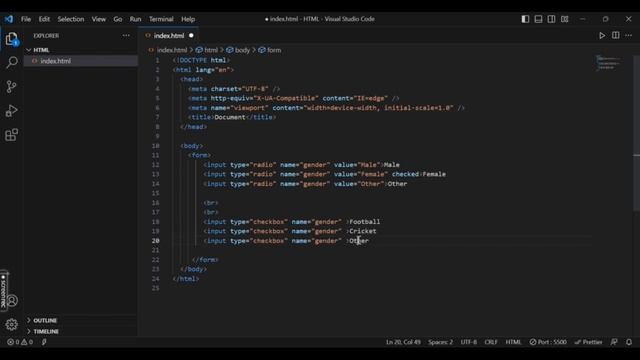Click the Document title text on line 7

click(x=230, y=117)
